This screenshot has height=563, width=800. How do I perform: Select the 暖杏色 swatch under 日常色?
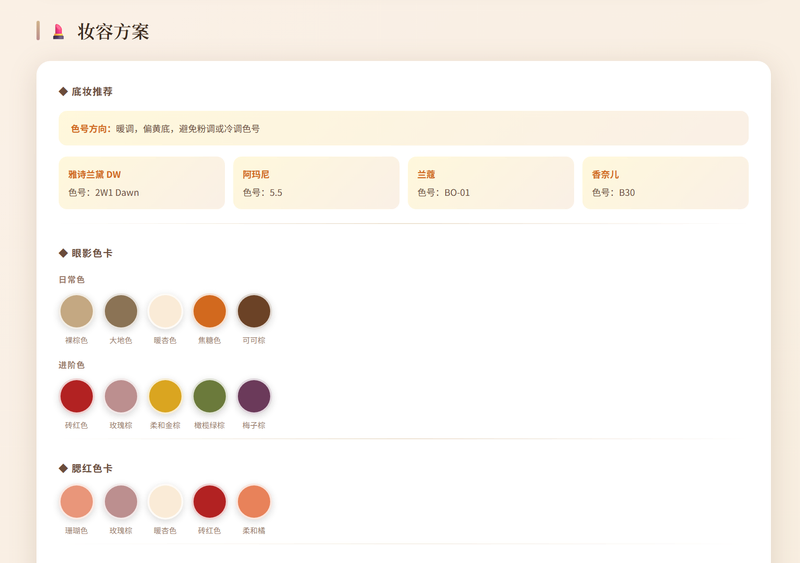tap(165, 311)
